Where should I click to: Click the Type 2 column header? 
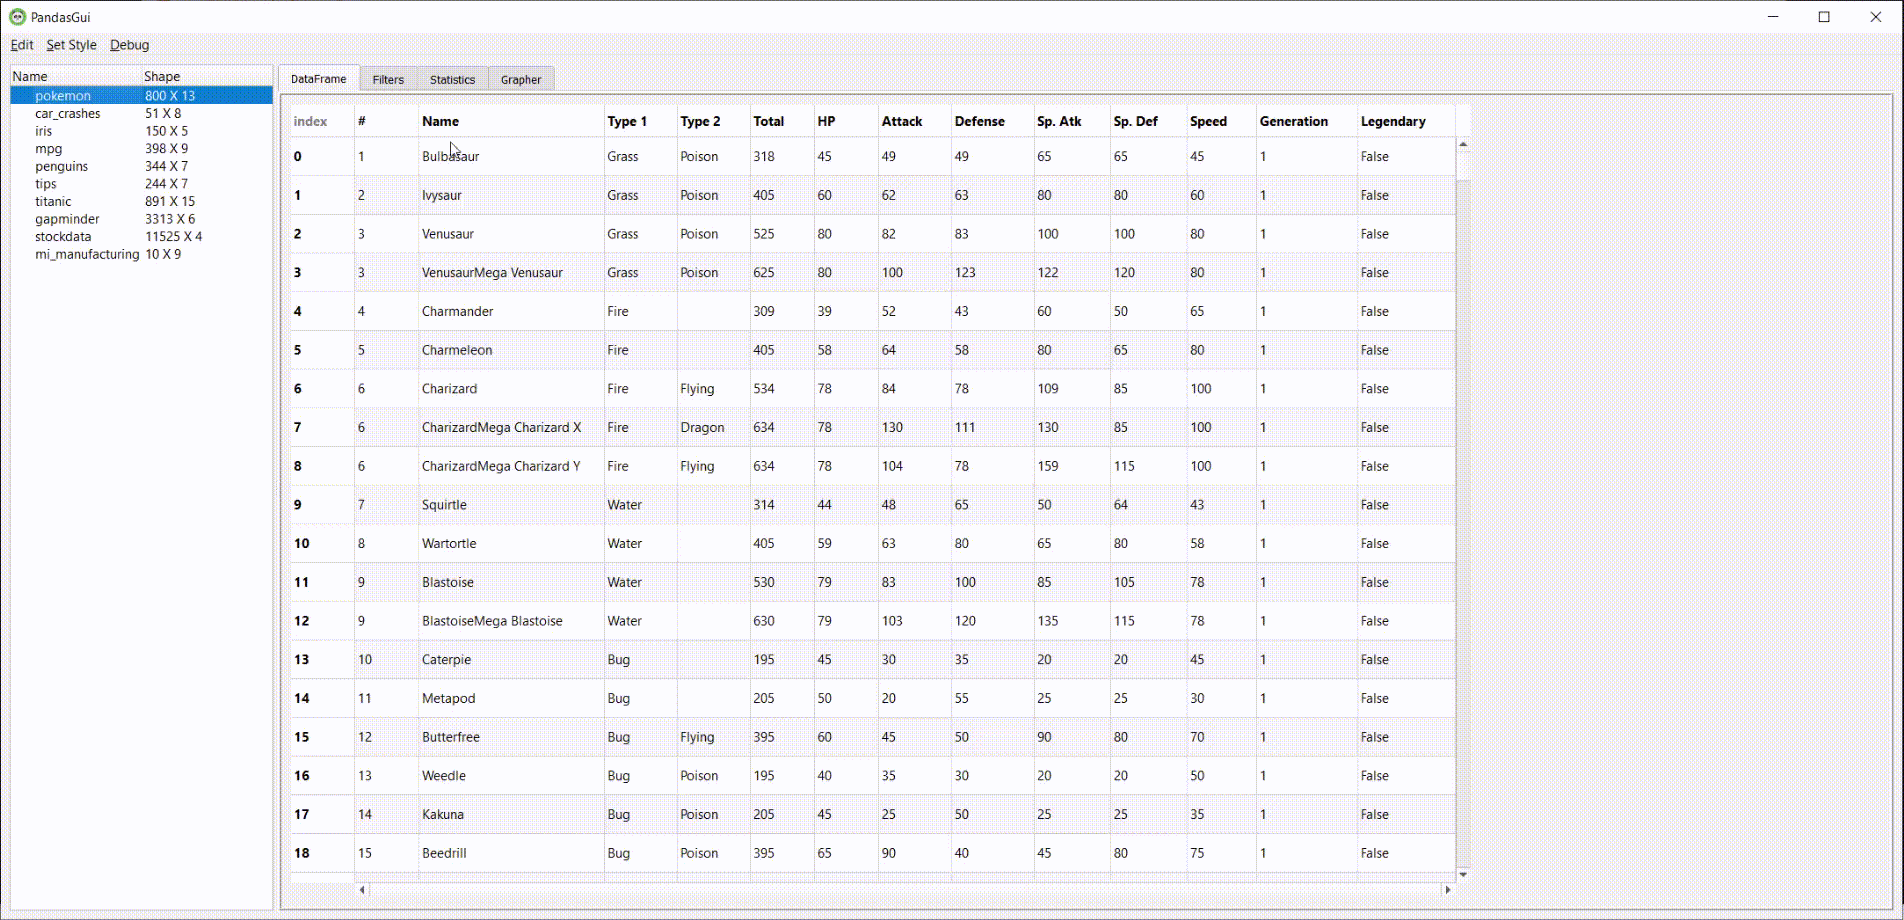click(713, 121)
